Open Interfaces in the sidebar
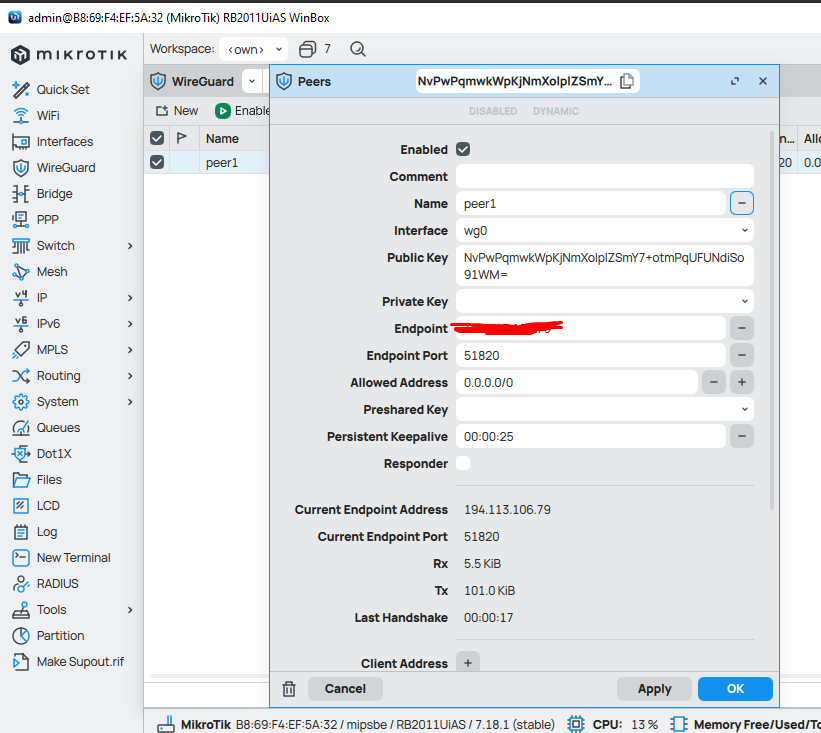821x733 pixels. pos(52,142)
